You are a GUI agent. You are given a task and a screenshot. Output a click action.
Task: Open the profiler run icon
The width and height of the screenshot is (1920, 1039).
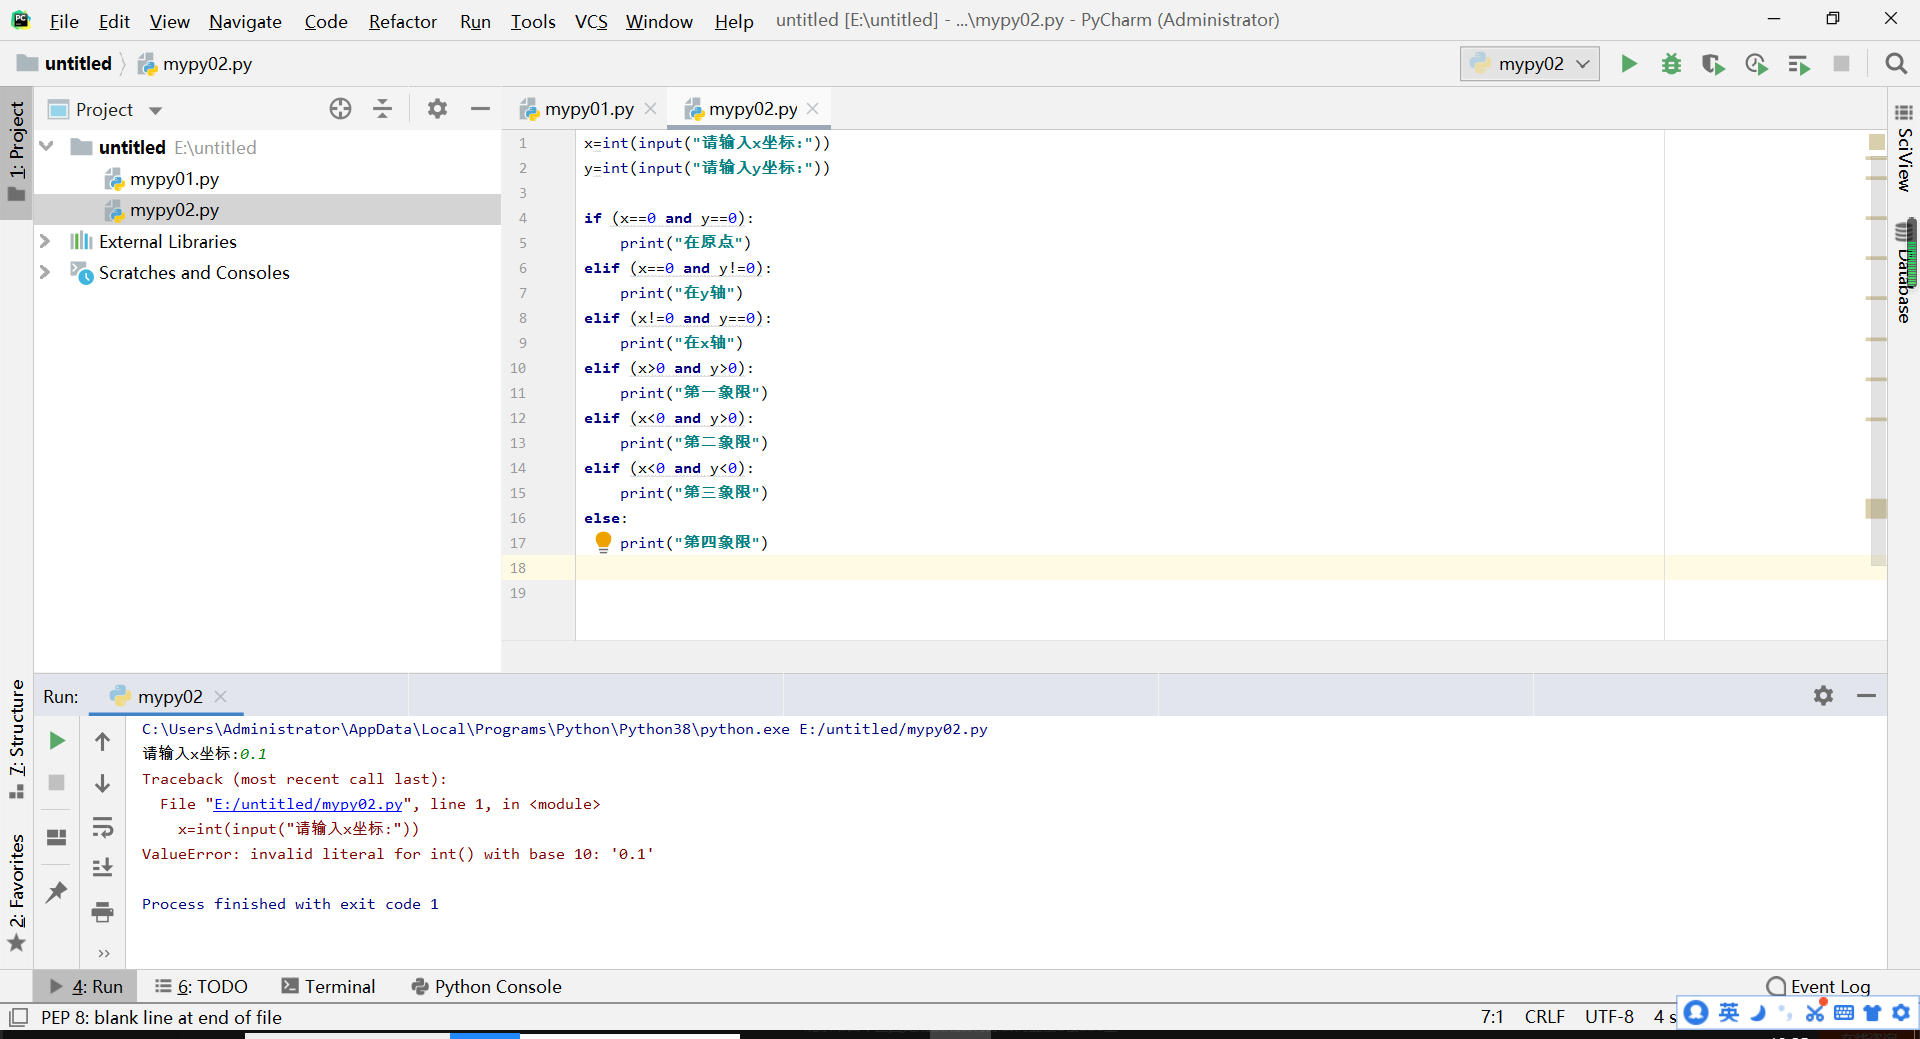coord(1756,64)
